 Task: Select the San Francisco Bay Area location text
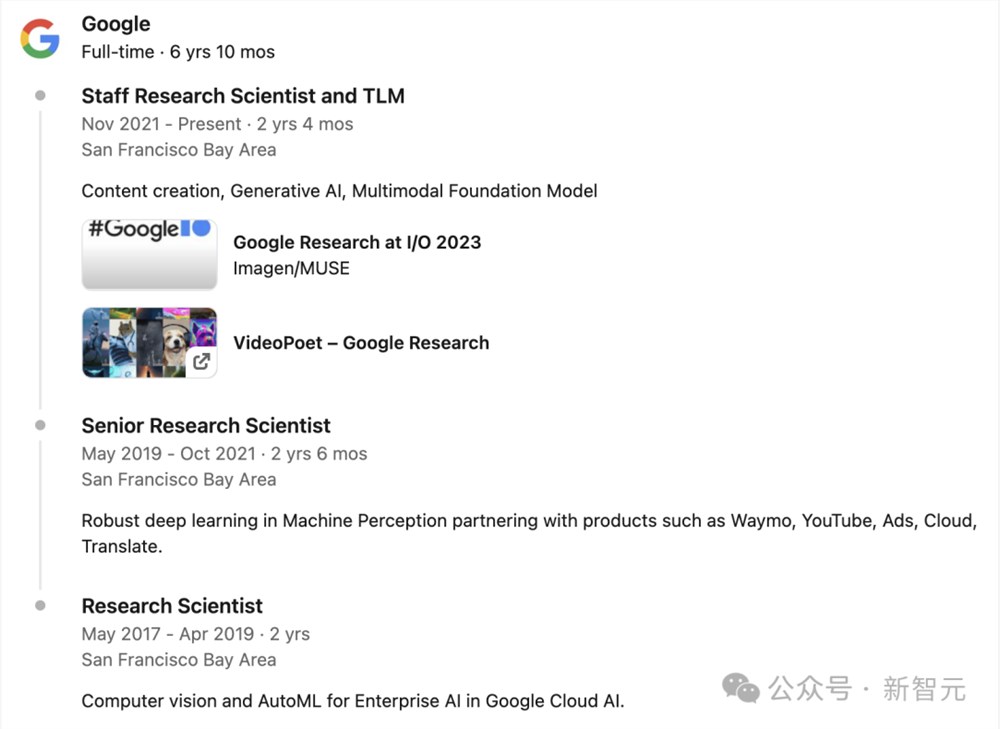point(178,149)
